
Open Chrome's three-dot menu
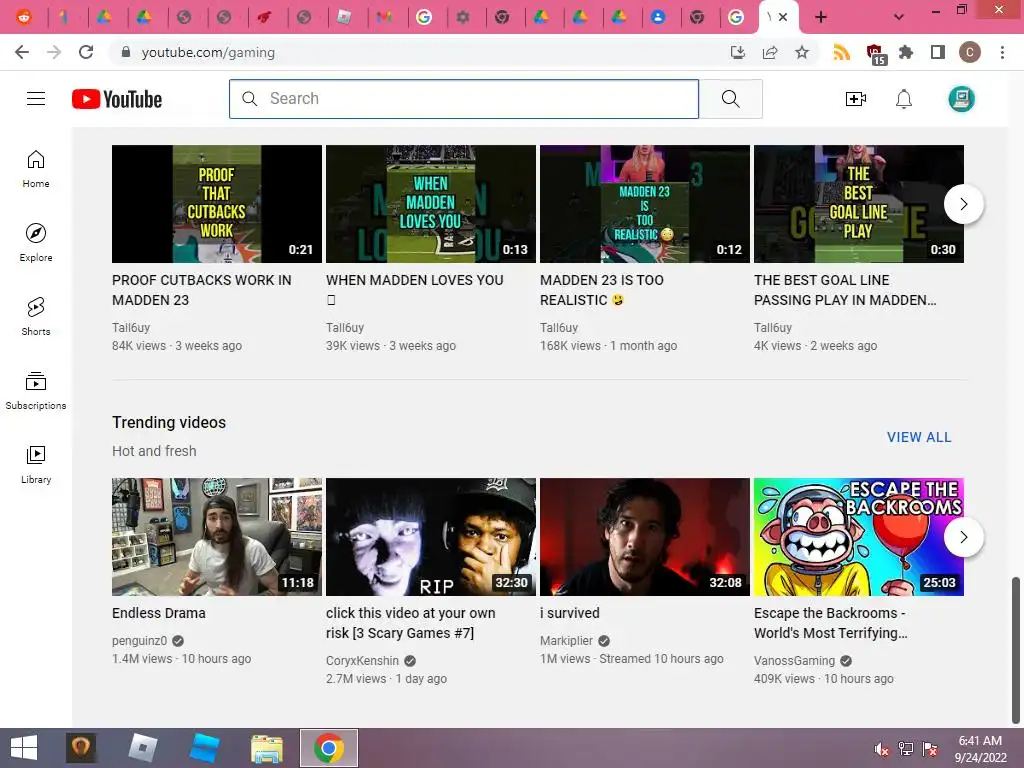pyautogui.click(x=1002, y=52)
